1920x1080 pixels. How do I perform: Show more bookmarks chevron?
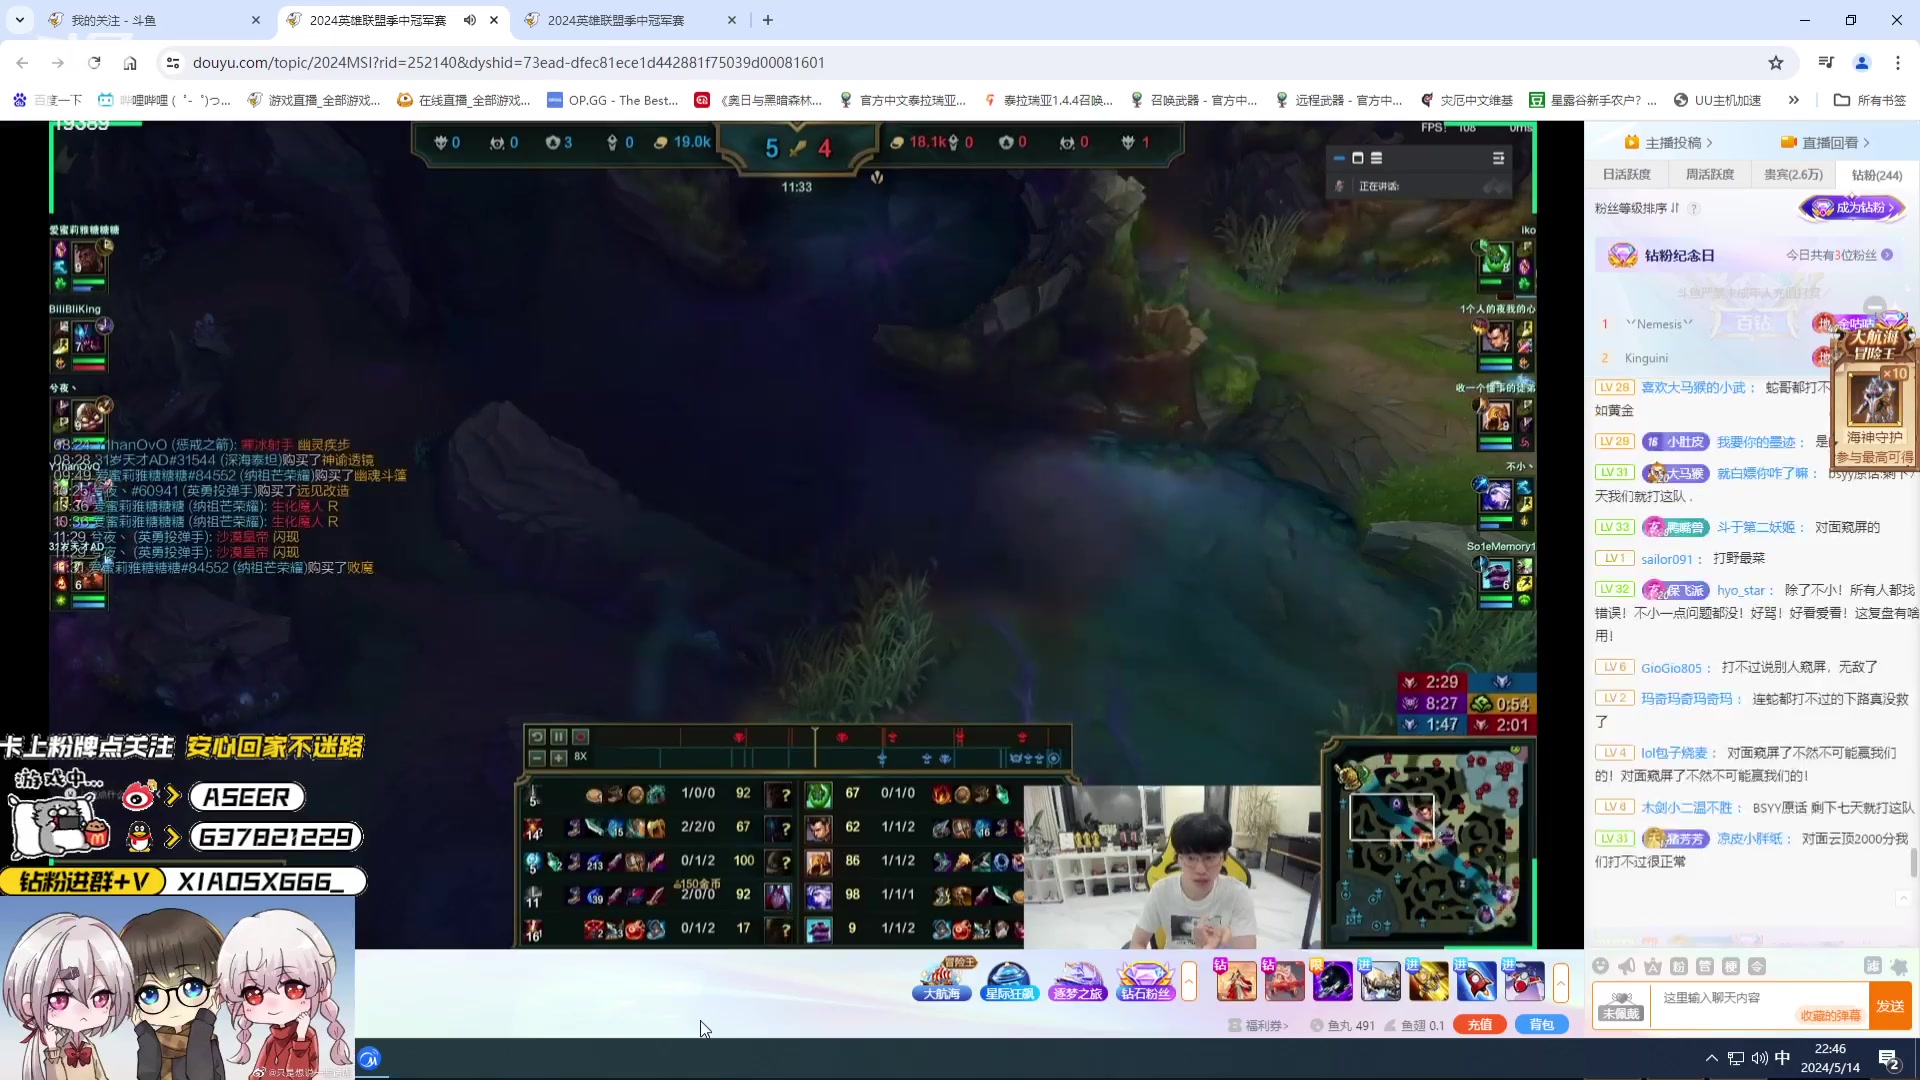pos(1794,100)
